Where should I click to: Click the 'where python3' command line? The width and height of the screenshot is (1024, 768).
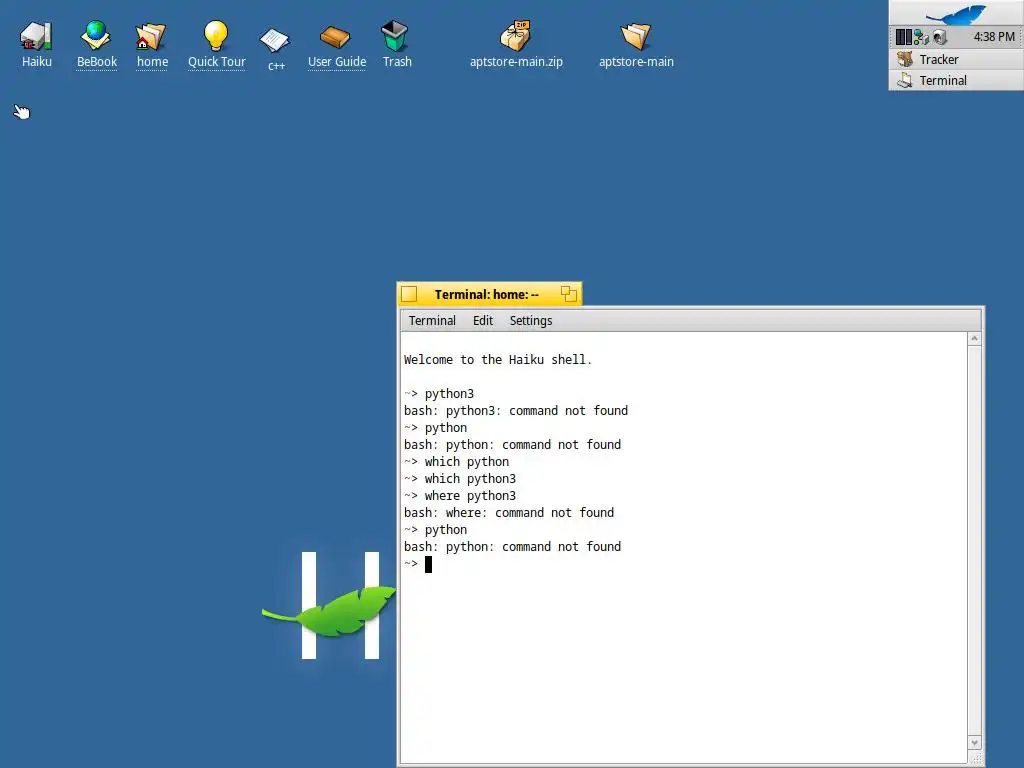coord(460,496)
